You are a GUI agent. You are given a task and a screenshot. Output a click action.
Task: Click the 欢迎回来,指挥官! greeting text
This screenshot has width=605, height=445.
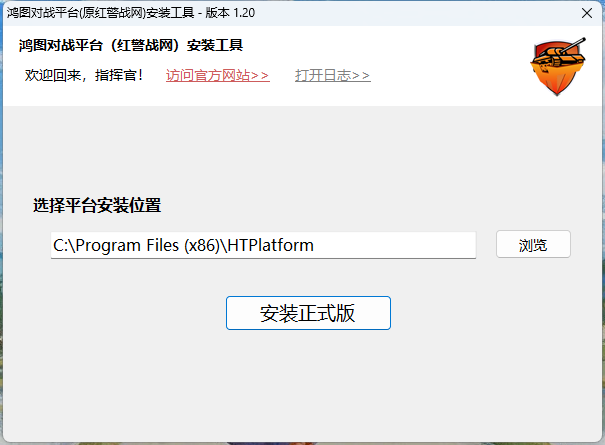pyautogui.click(x=84, y=75)
